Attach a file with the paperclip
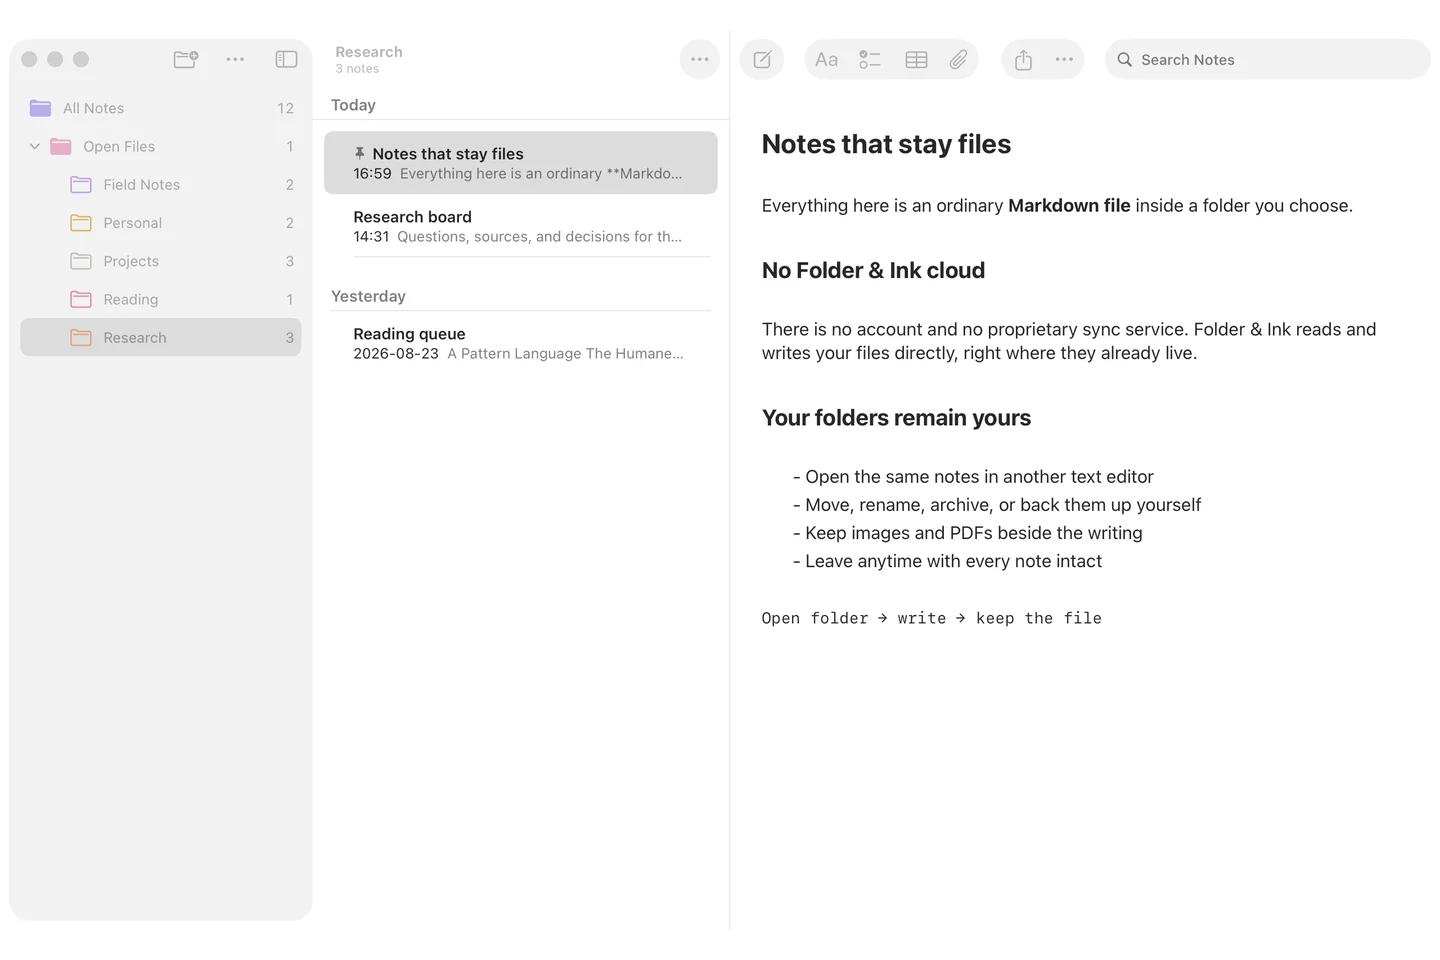The image size is (1440, 960). click(958, 59)
